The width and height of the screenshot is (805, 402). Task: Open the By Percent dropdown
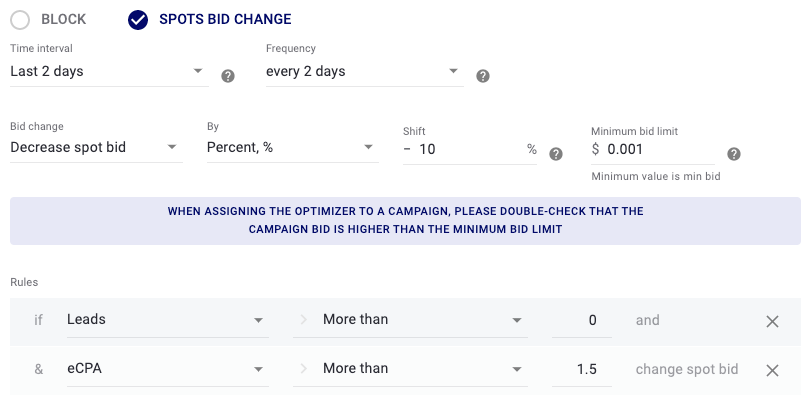pos(293,148)
